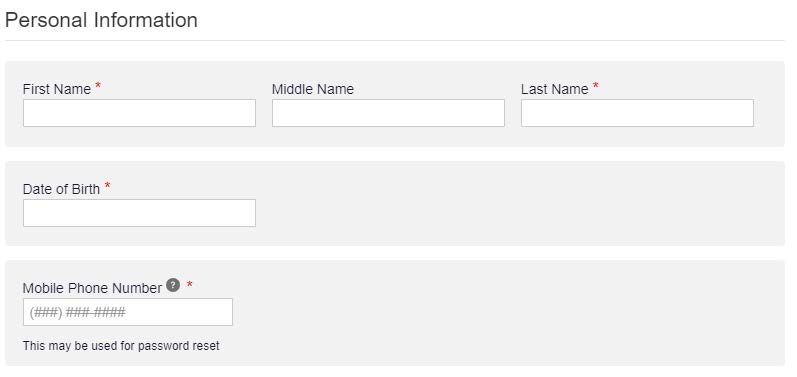Viewport: 797px width, 377px height.
Task: Click the Mobile Phone Number help icon
Action: pyautogui.click(x=173, y=285)
